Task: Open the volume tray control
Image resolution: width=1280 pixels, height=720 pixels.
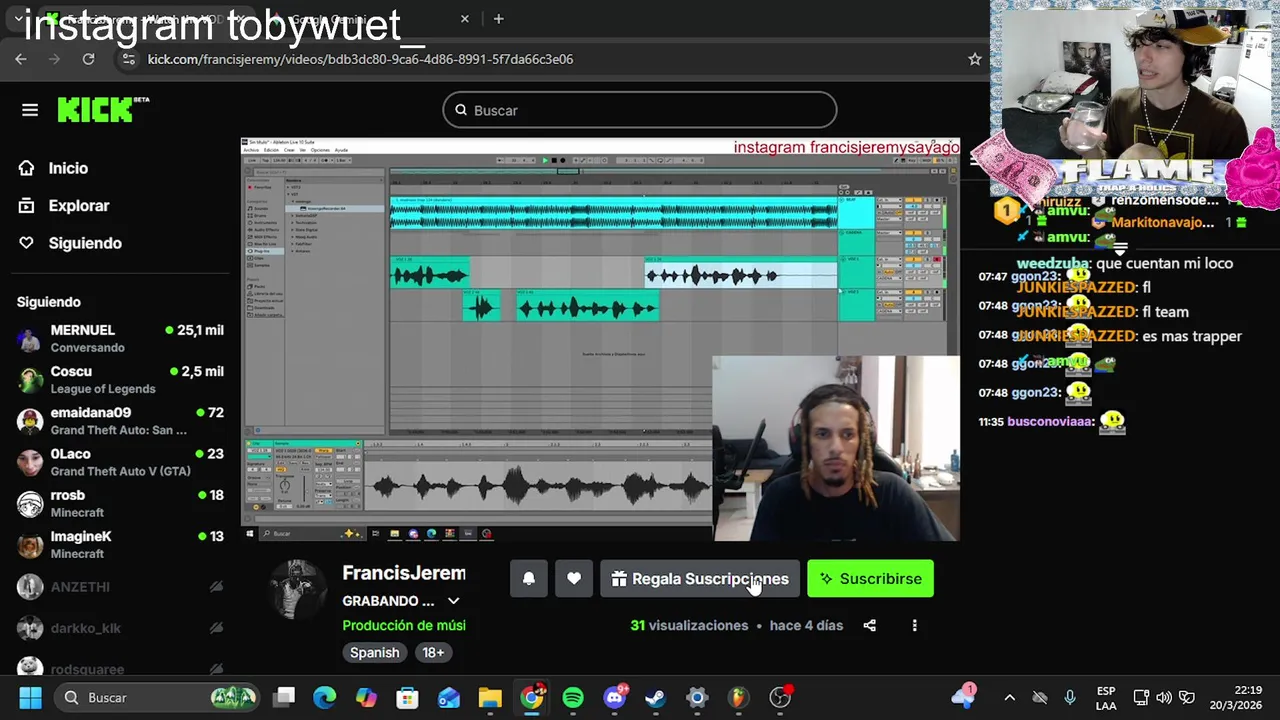Action: (1164, 697)
